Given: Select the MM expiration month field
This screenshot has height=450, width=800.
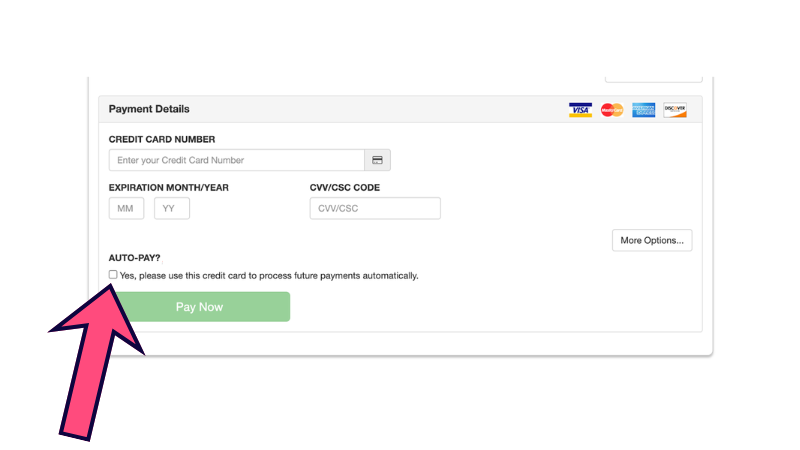Looking at the screenshot, I should click(x=126, y=208).
